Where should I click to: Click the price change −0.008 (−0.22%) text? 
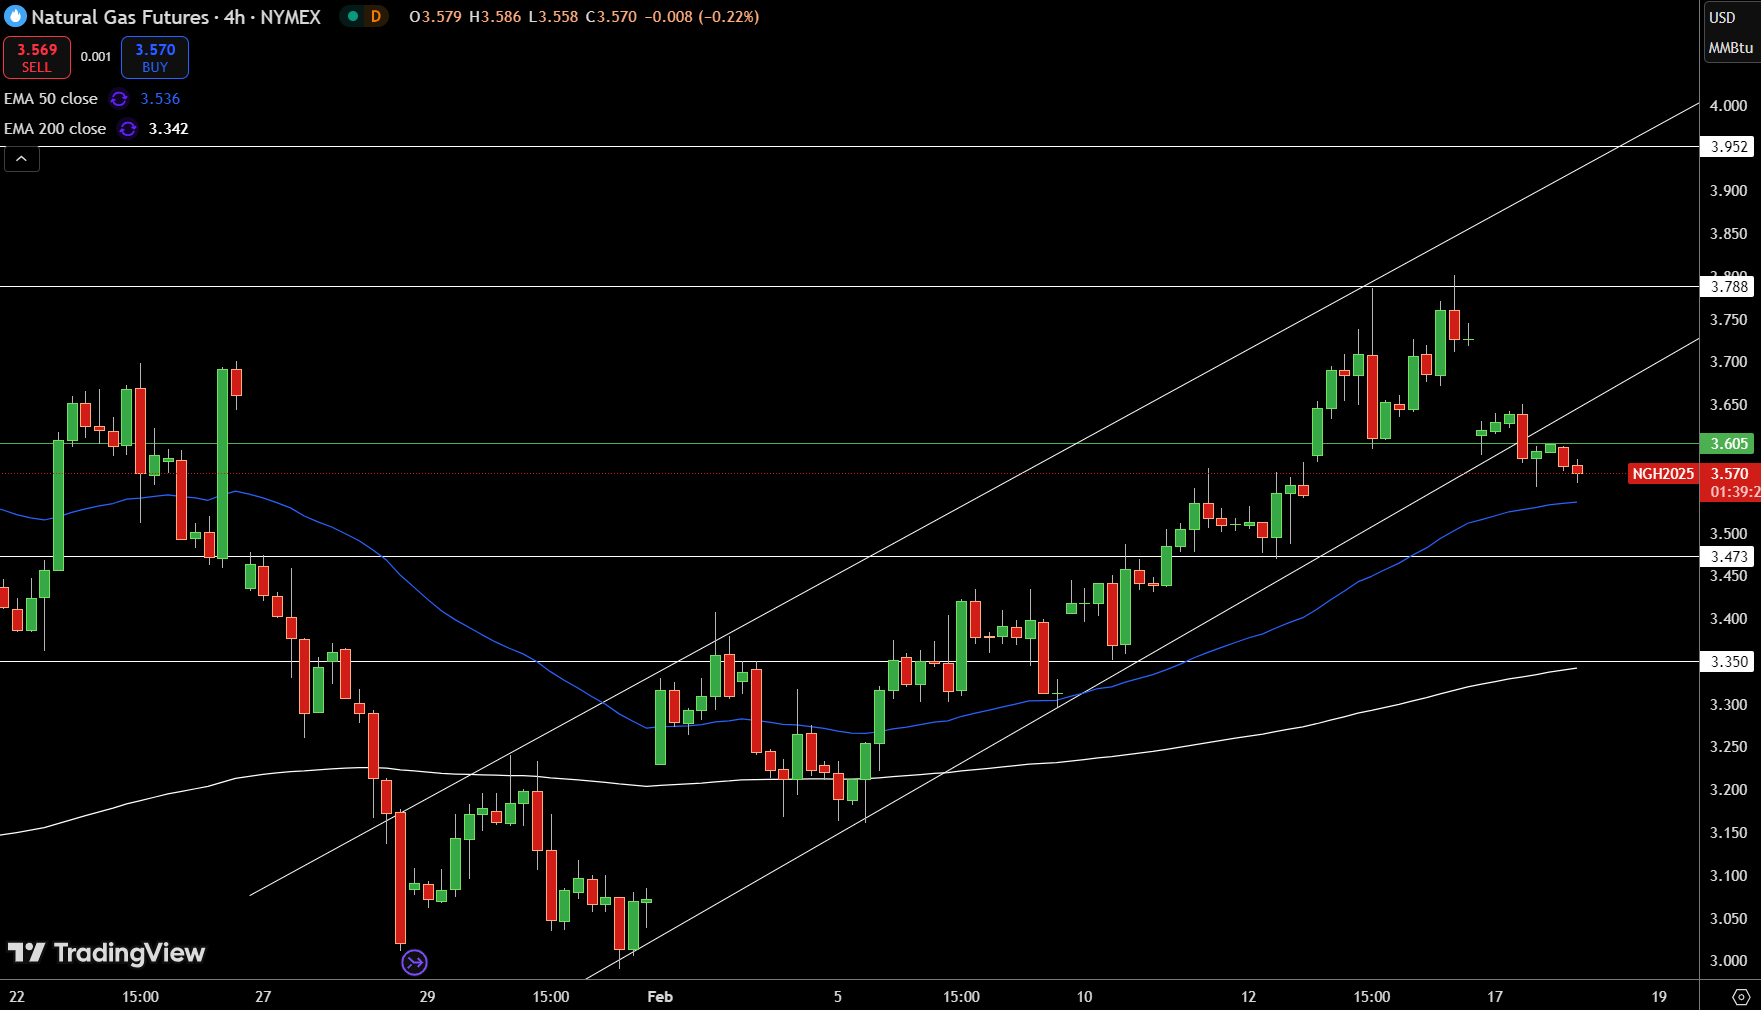(702, 17)
